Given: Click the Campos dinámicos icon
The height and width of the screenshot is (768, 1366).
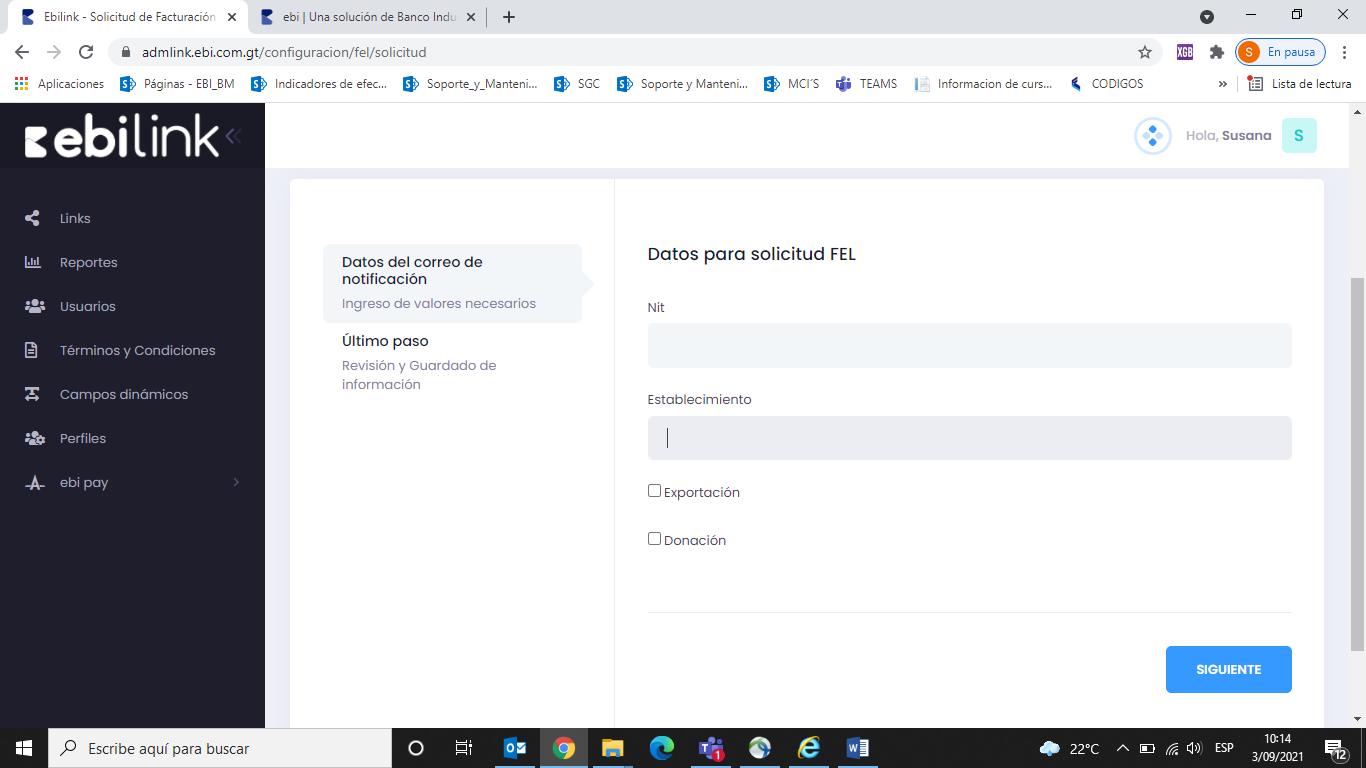Looking at the screenshot, I should (32, 394).
